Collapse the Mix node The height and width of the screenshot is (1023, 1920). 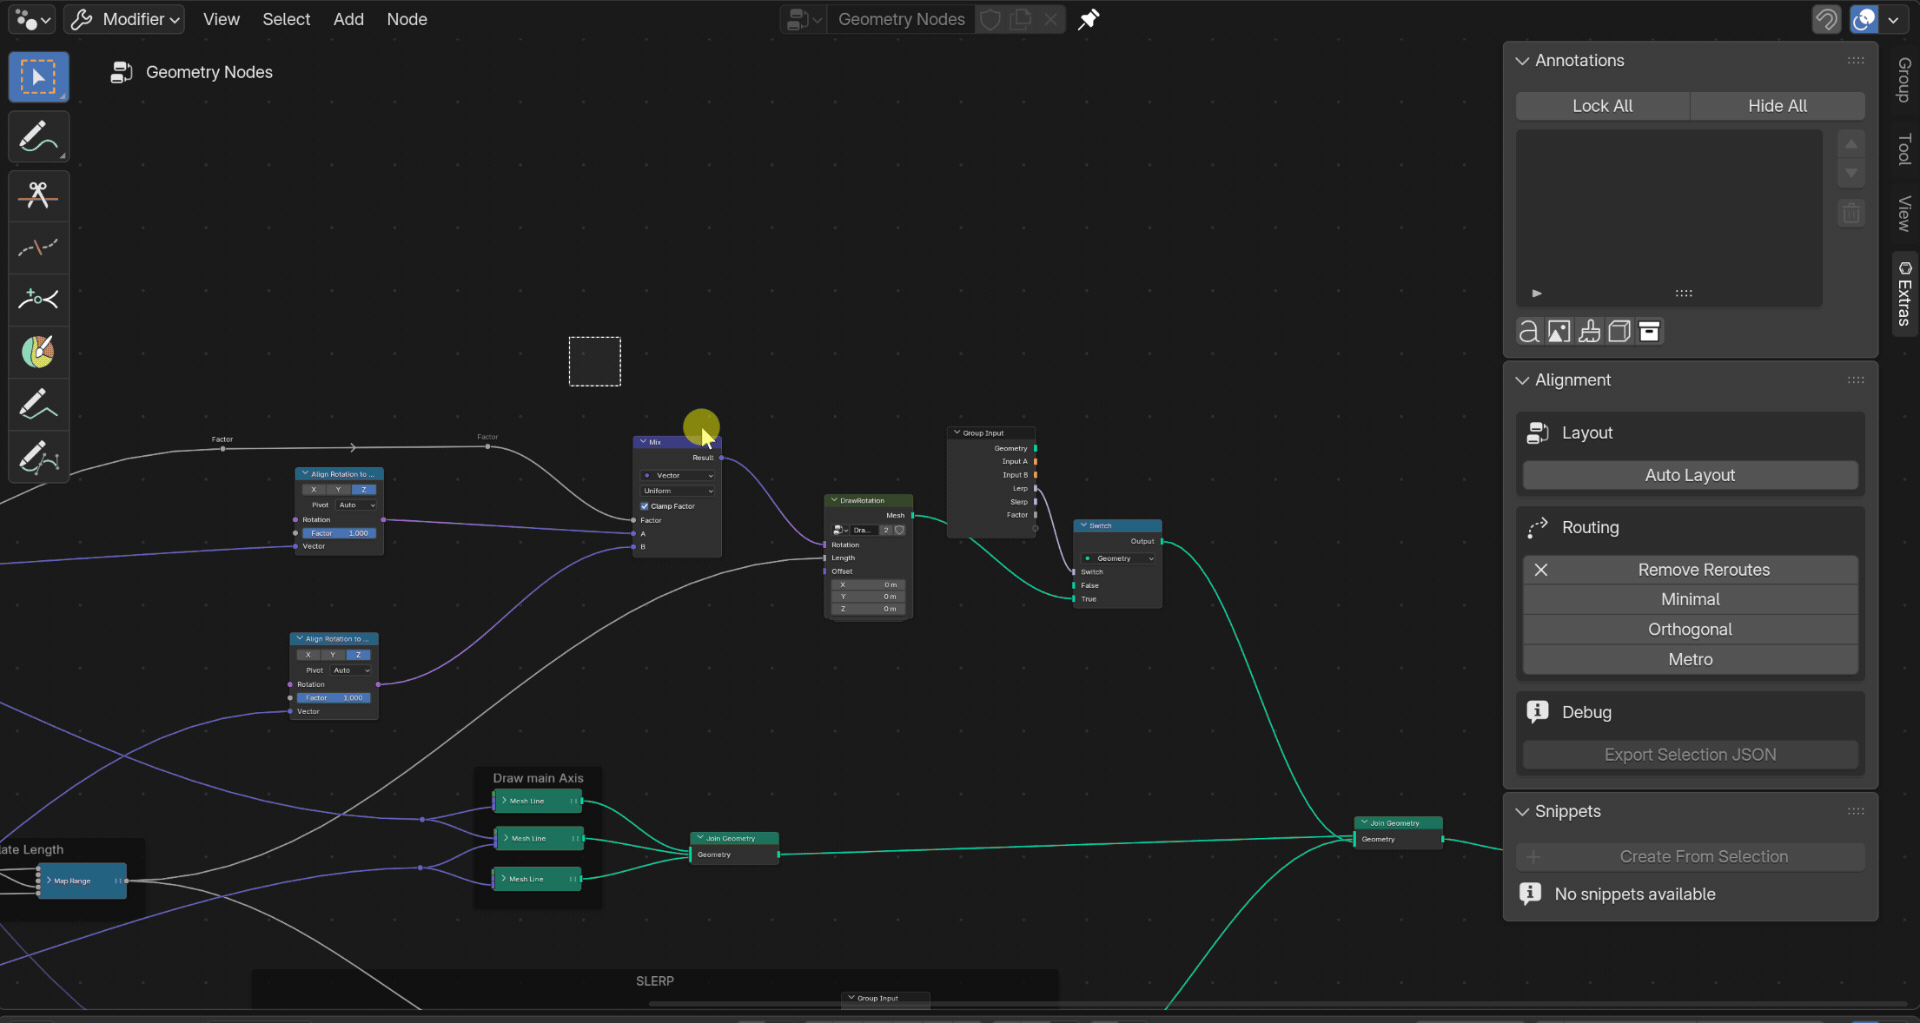pyautogui.click(x=642, y=442)
